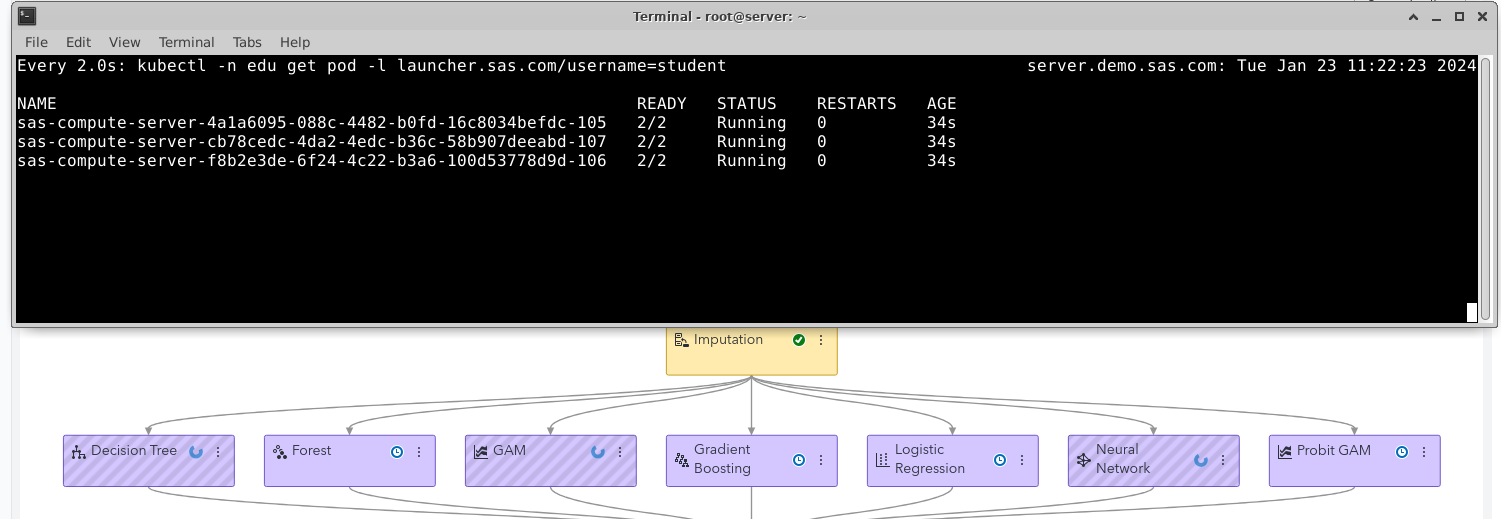The image size is (1501, 519).
Task: Click pod name ending in 78d9d-106
Action: [312, 161]
